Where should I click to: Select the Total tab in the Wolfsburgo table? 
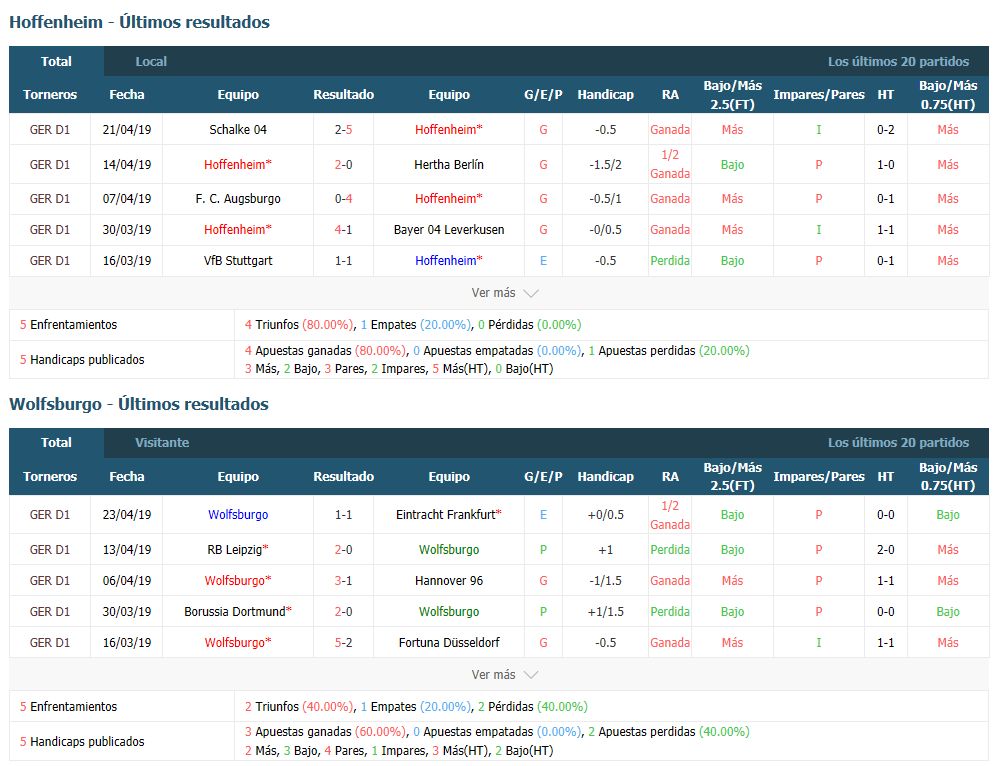(x=56, y=443)
